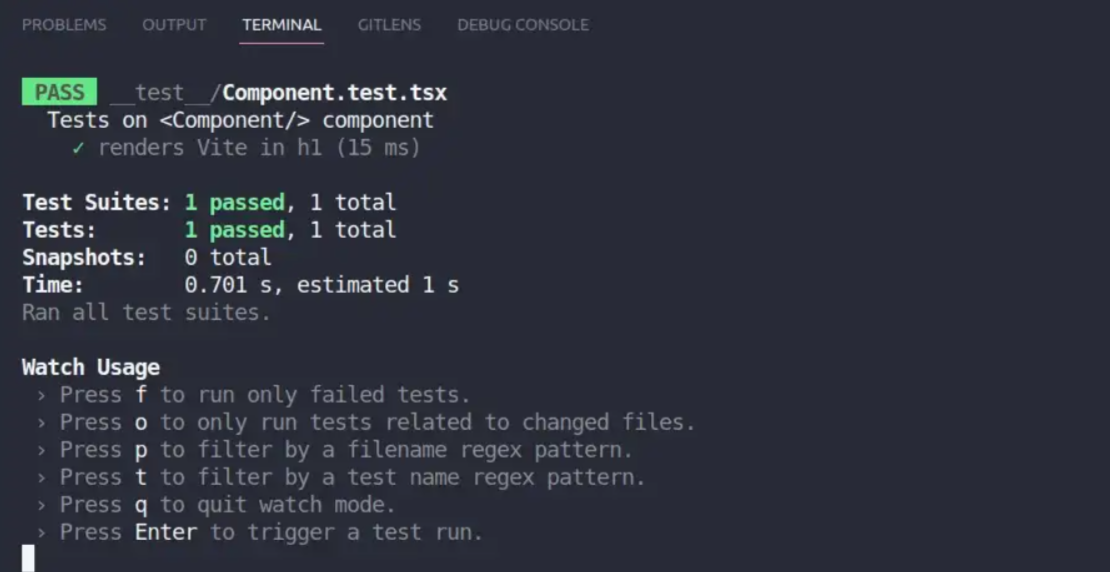Image resolution: width=1110 pixels, height=572 pixels.
Task: Click the green PASS badge
Action: (59, 93)
